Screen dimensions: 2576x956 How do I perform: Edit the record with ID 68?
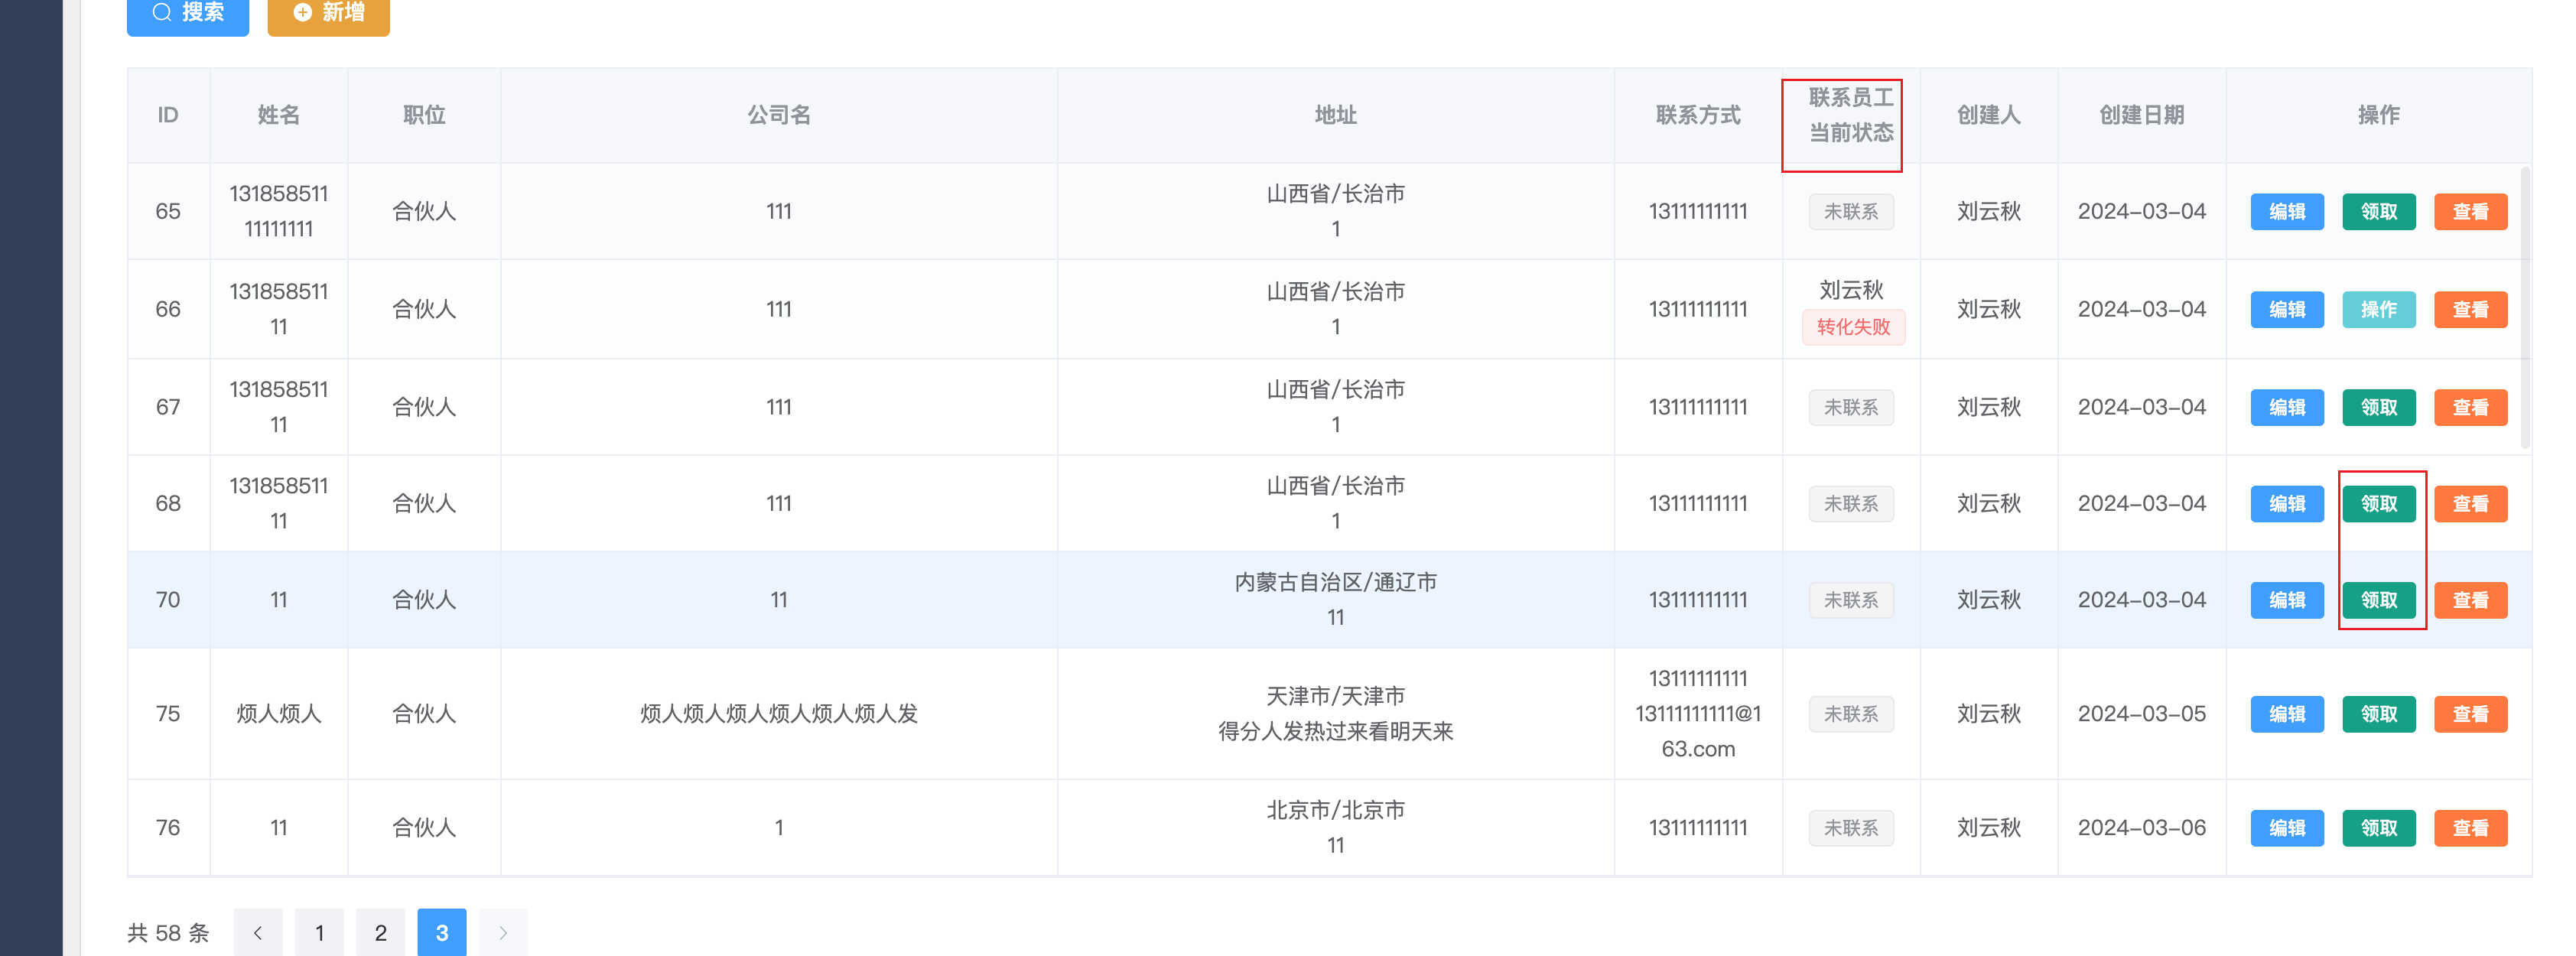click(x=2286, y=504)
